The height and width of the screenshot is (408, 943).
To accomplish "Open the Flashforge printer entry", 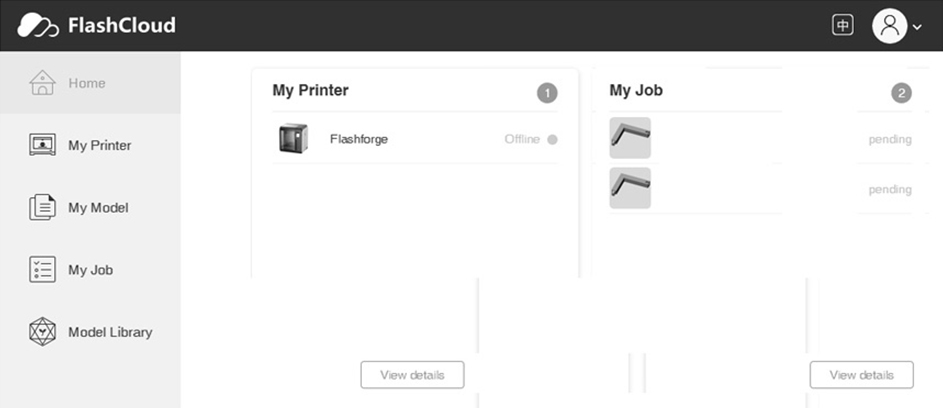I will 415,138.
